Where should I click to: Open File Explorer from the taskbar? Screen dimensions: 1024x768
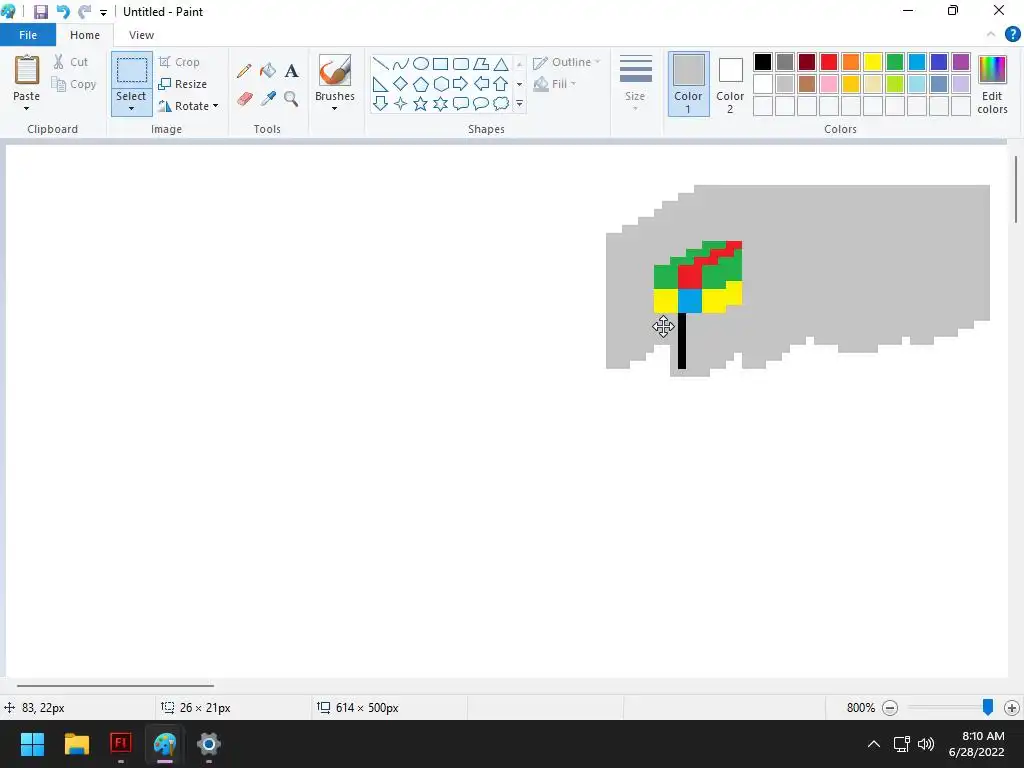point(76,744)
